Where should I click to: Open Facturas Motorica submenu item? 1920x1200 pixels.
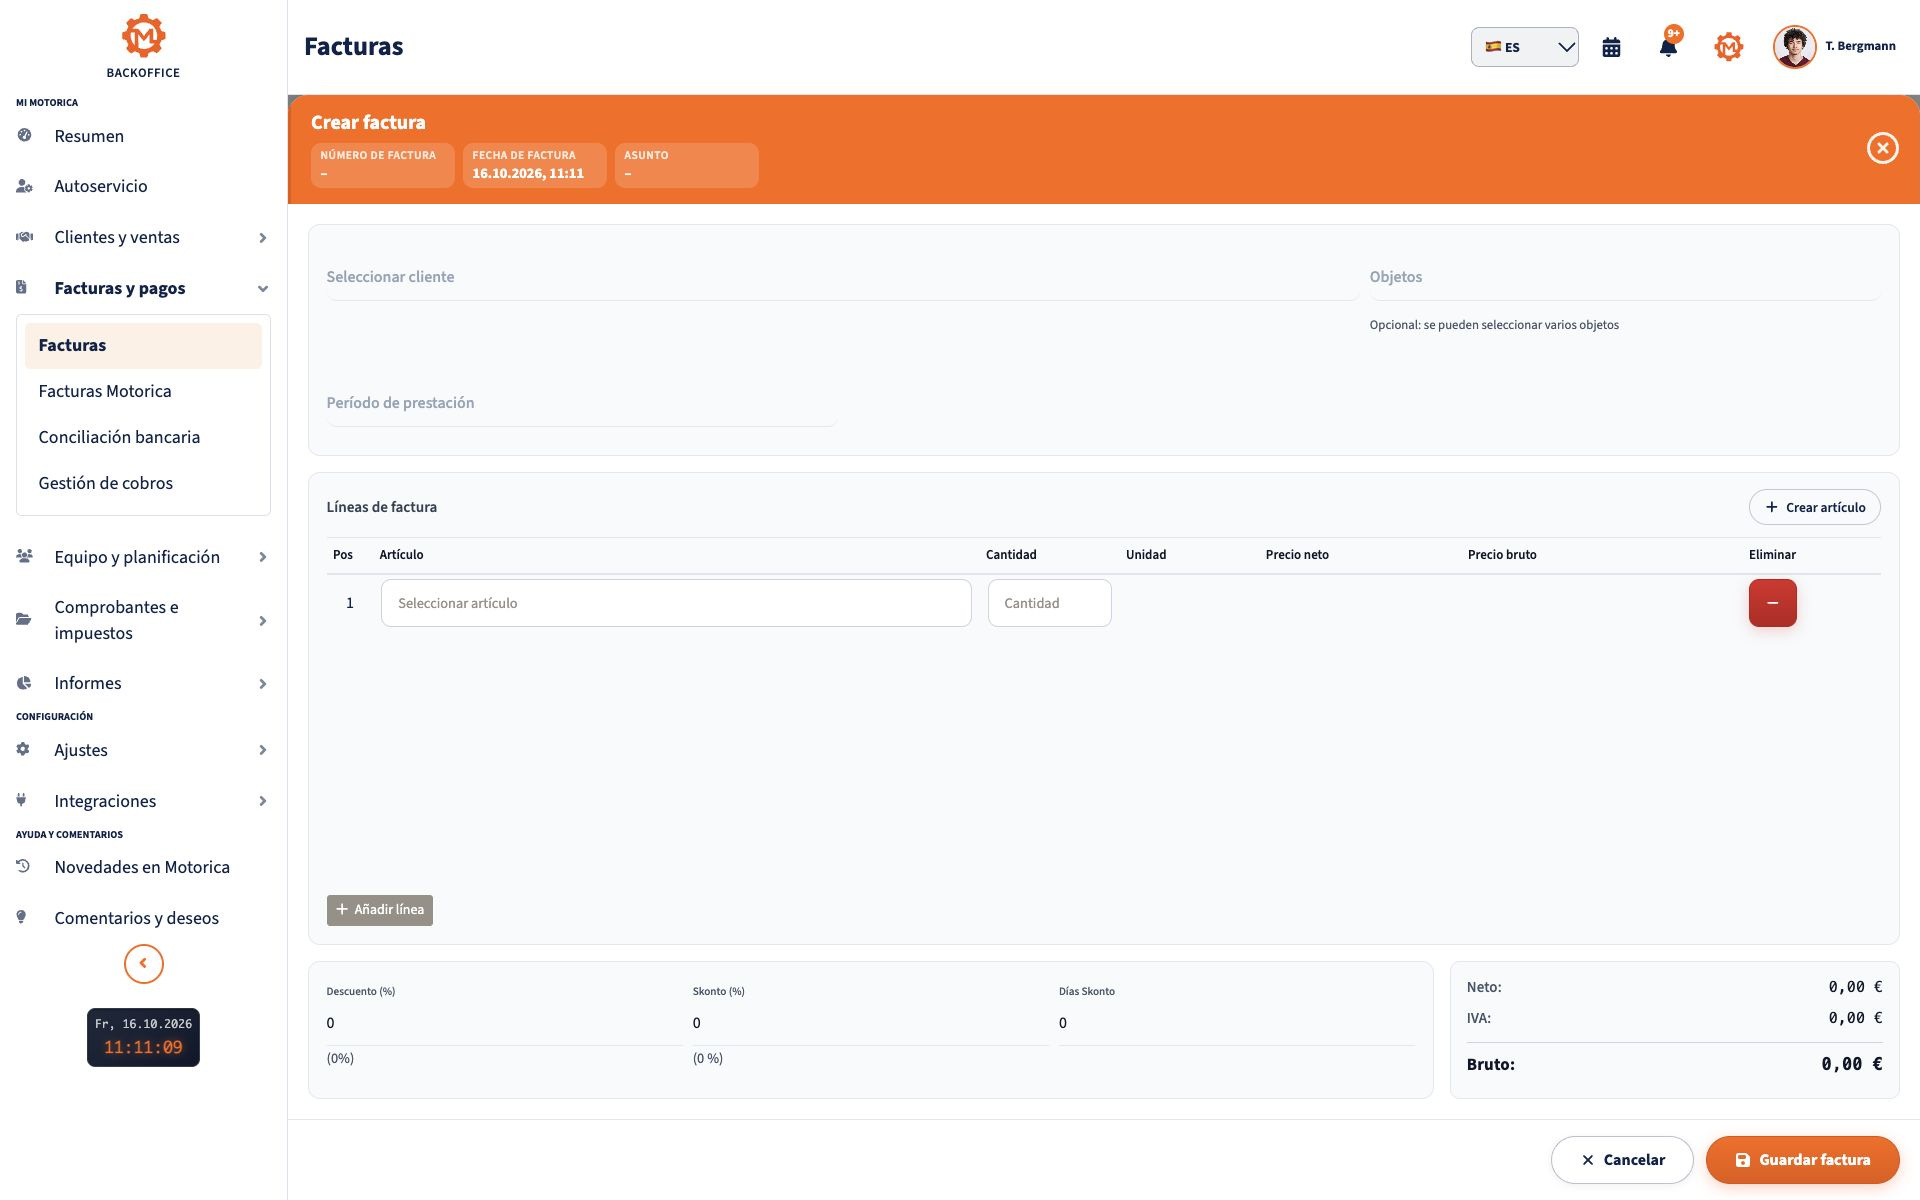[x=143, y=391]
